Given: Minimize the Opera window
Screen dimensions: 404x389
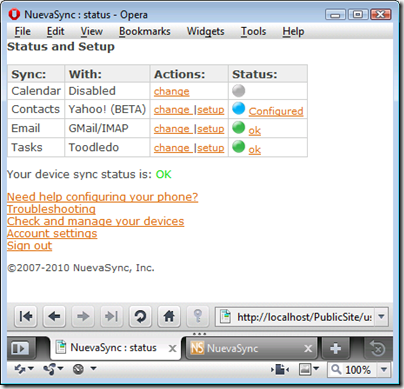Looking at the screenshot, I should coord(336,15).
